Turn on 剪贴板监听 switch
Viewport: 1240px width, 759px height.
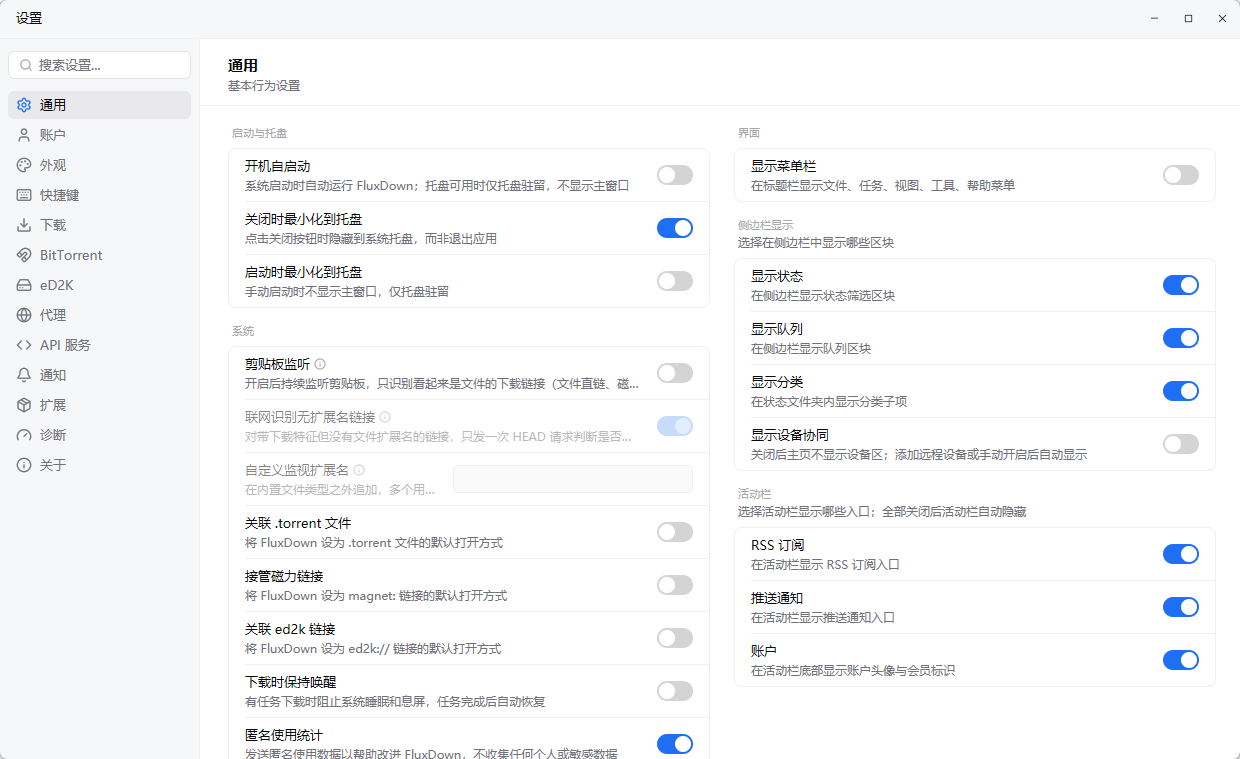[675, 373]
